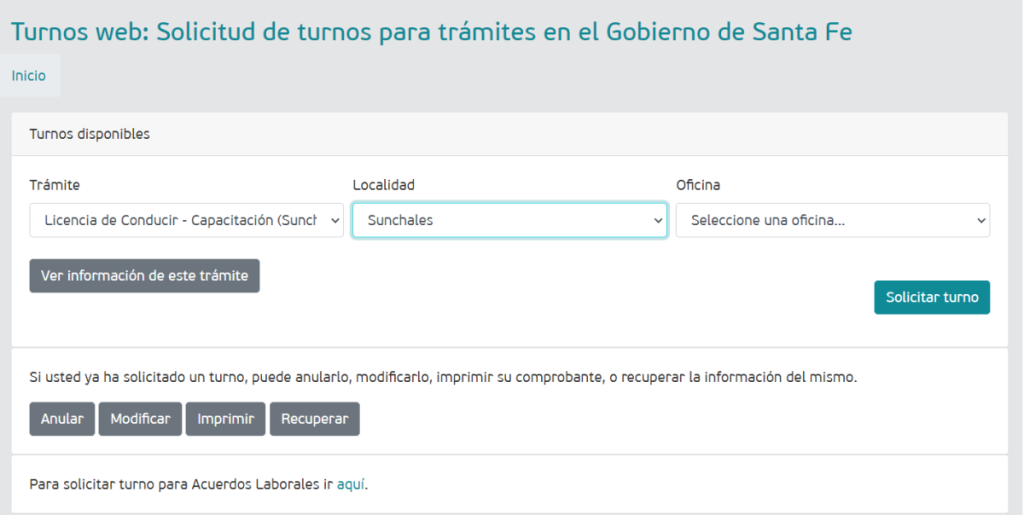Open the Inicio navigation tab
1024x515 pixels.
tap(29, 76)
